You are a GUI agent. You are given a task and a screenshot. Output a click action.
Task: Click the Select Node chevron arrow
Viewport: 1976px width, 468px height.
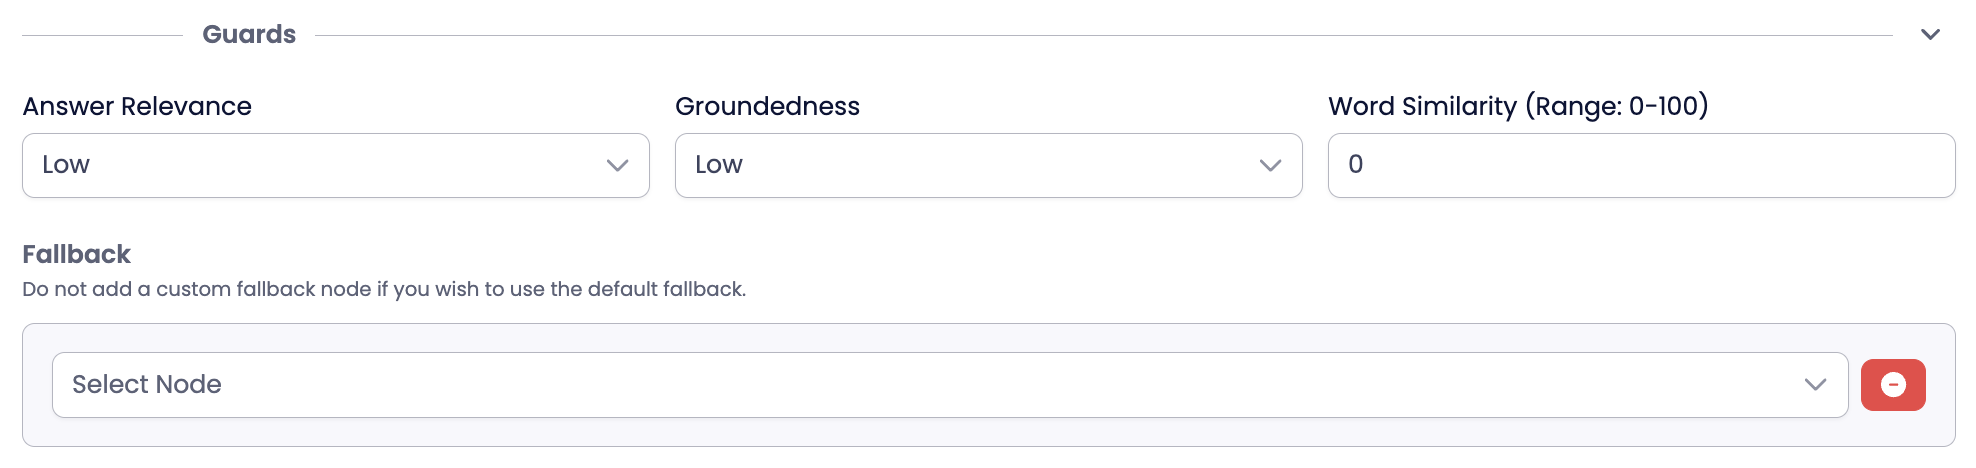coord(1815,385)
